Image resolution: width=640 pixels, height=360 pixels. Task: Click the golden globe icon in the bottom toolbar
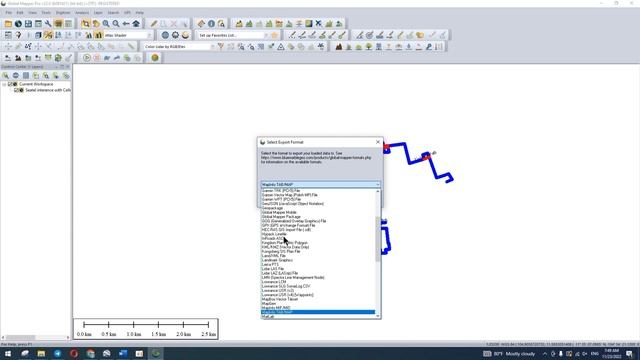pos(155,58)
